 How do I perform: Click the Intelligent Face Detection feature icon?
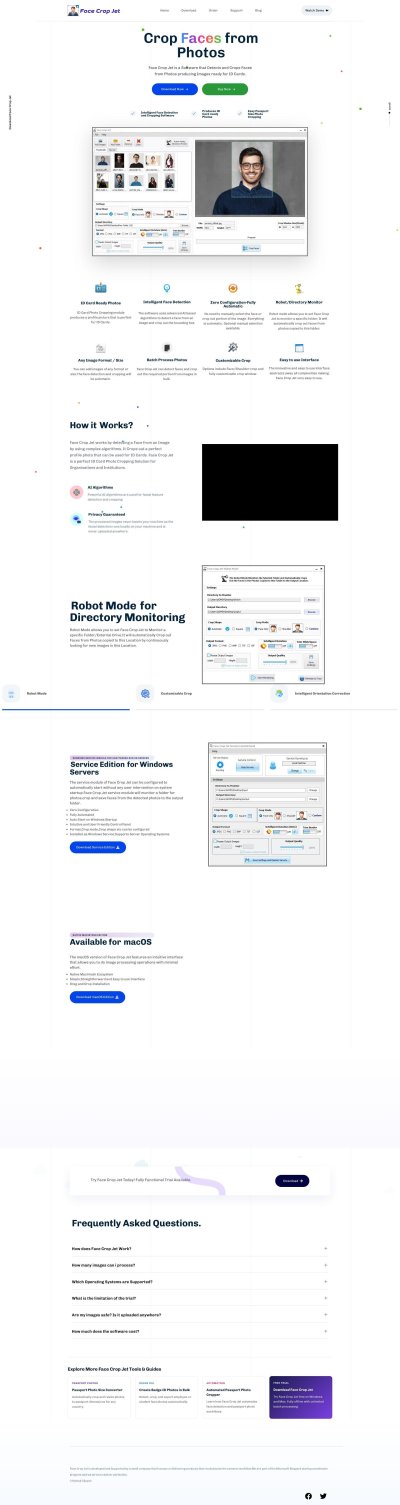[166, 288]
